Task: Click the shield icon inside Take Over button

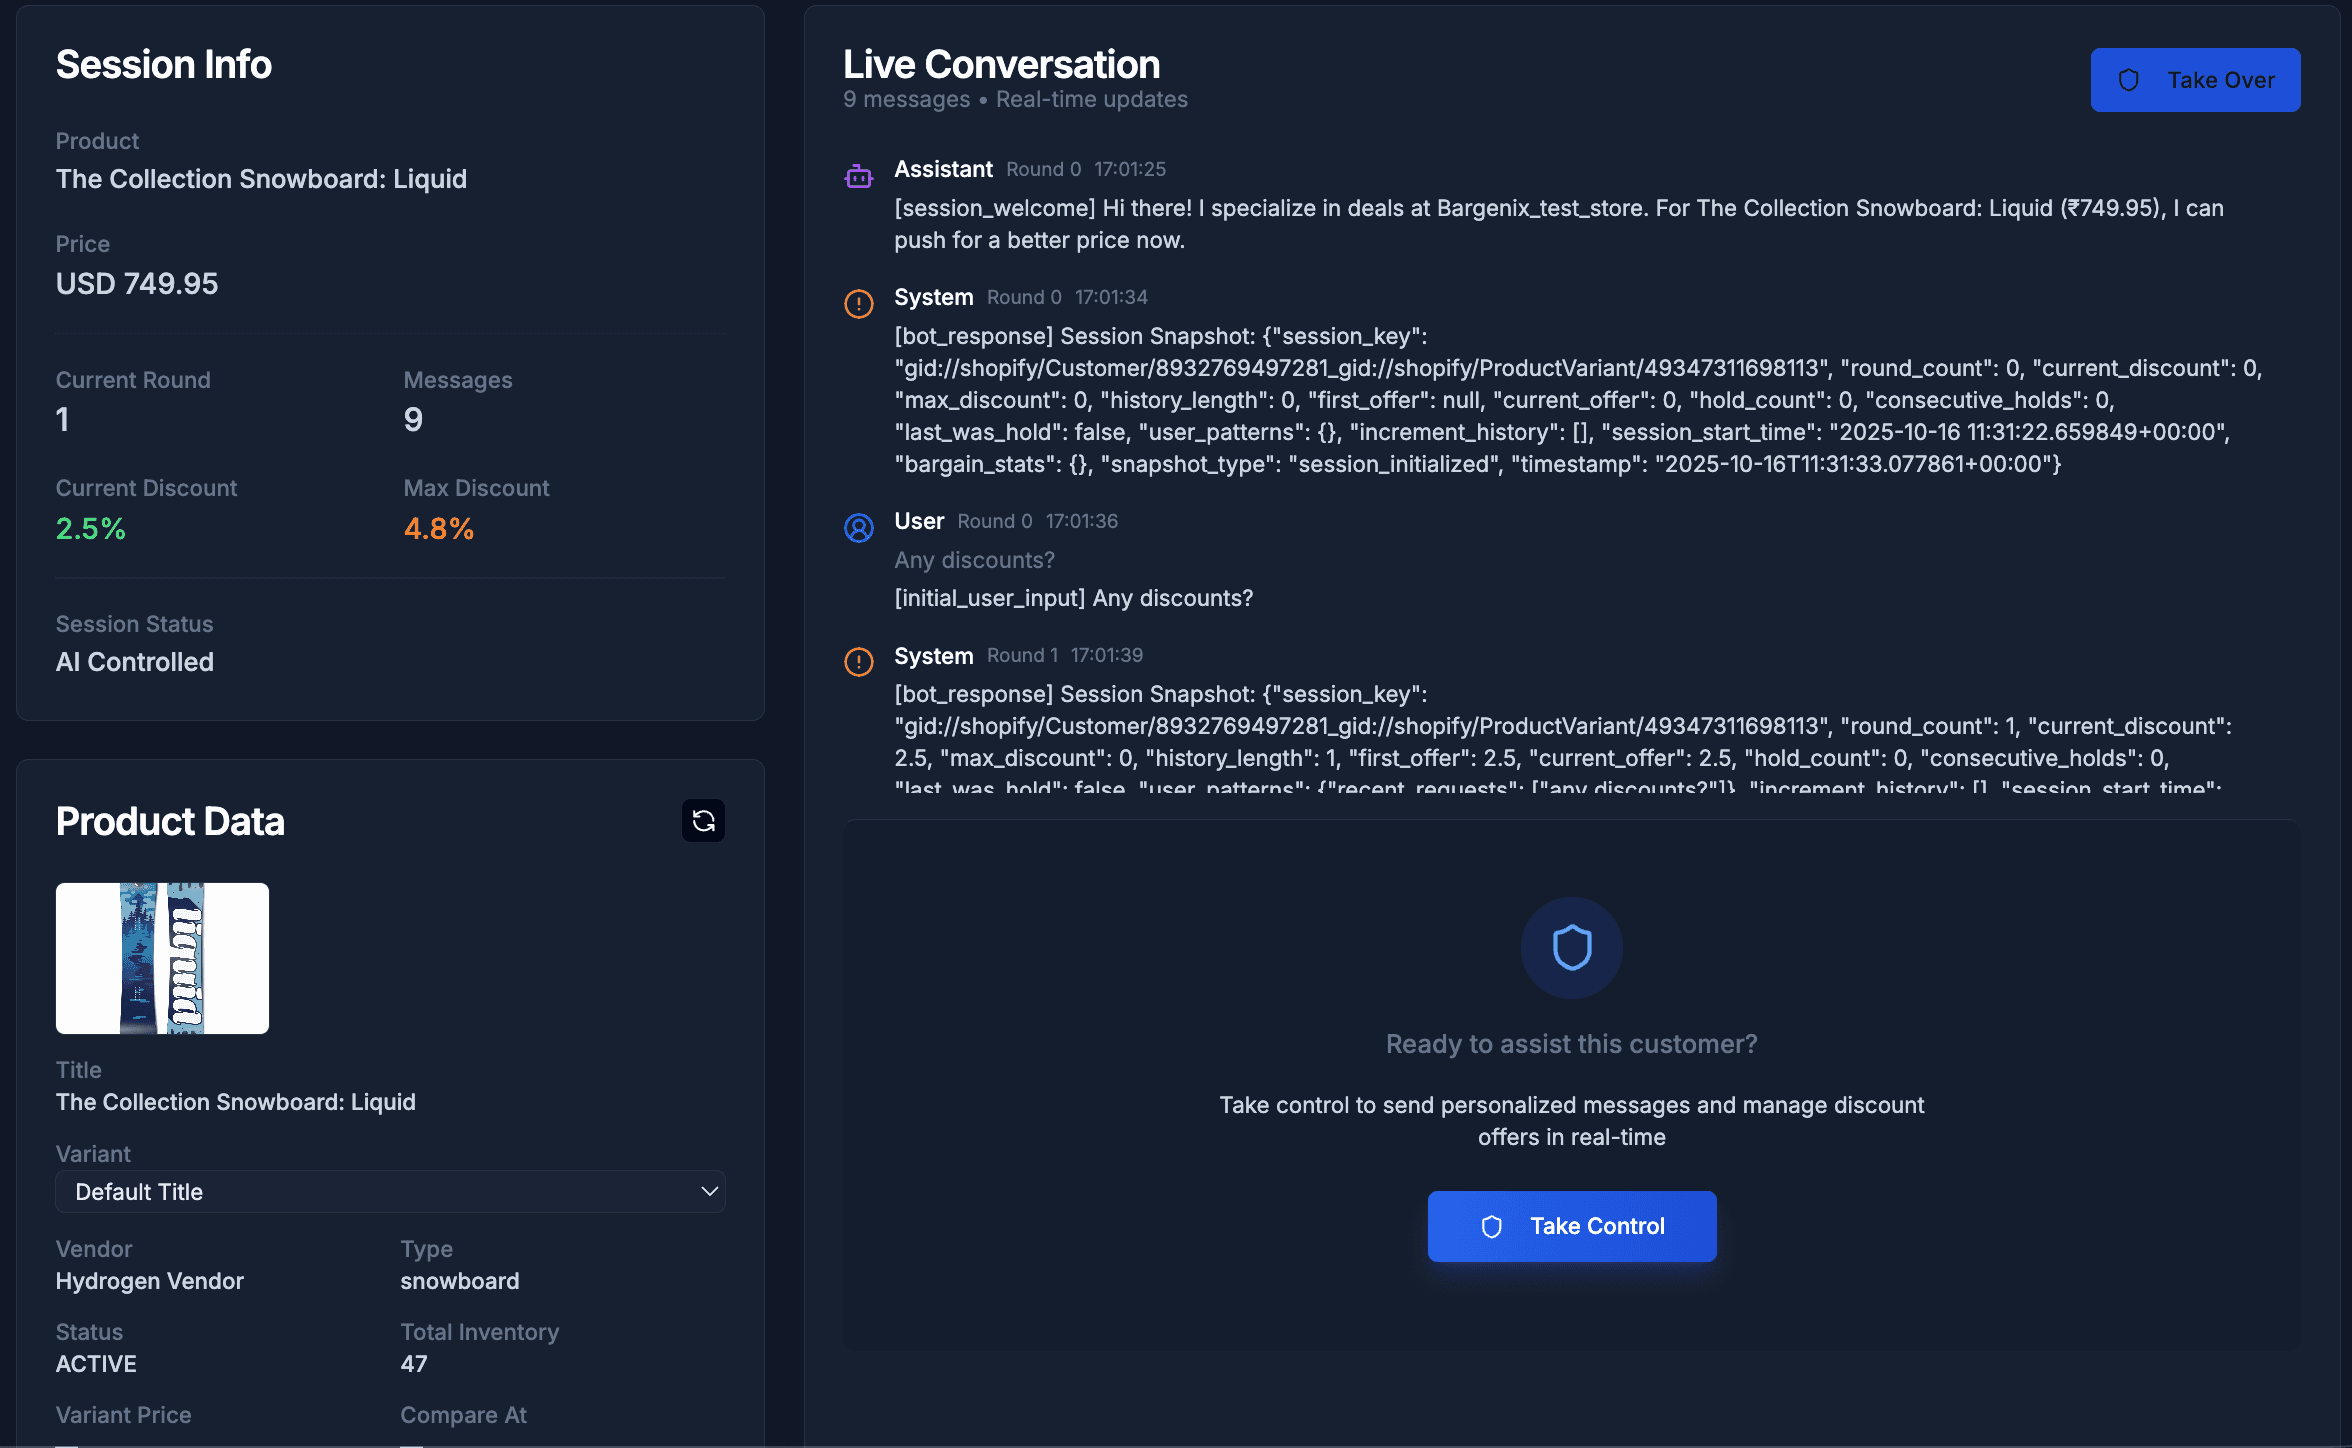Action: [x=2129, y=80]
